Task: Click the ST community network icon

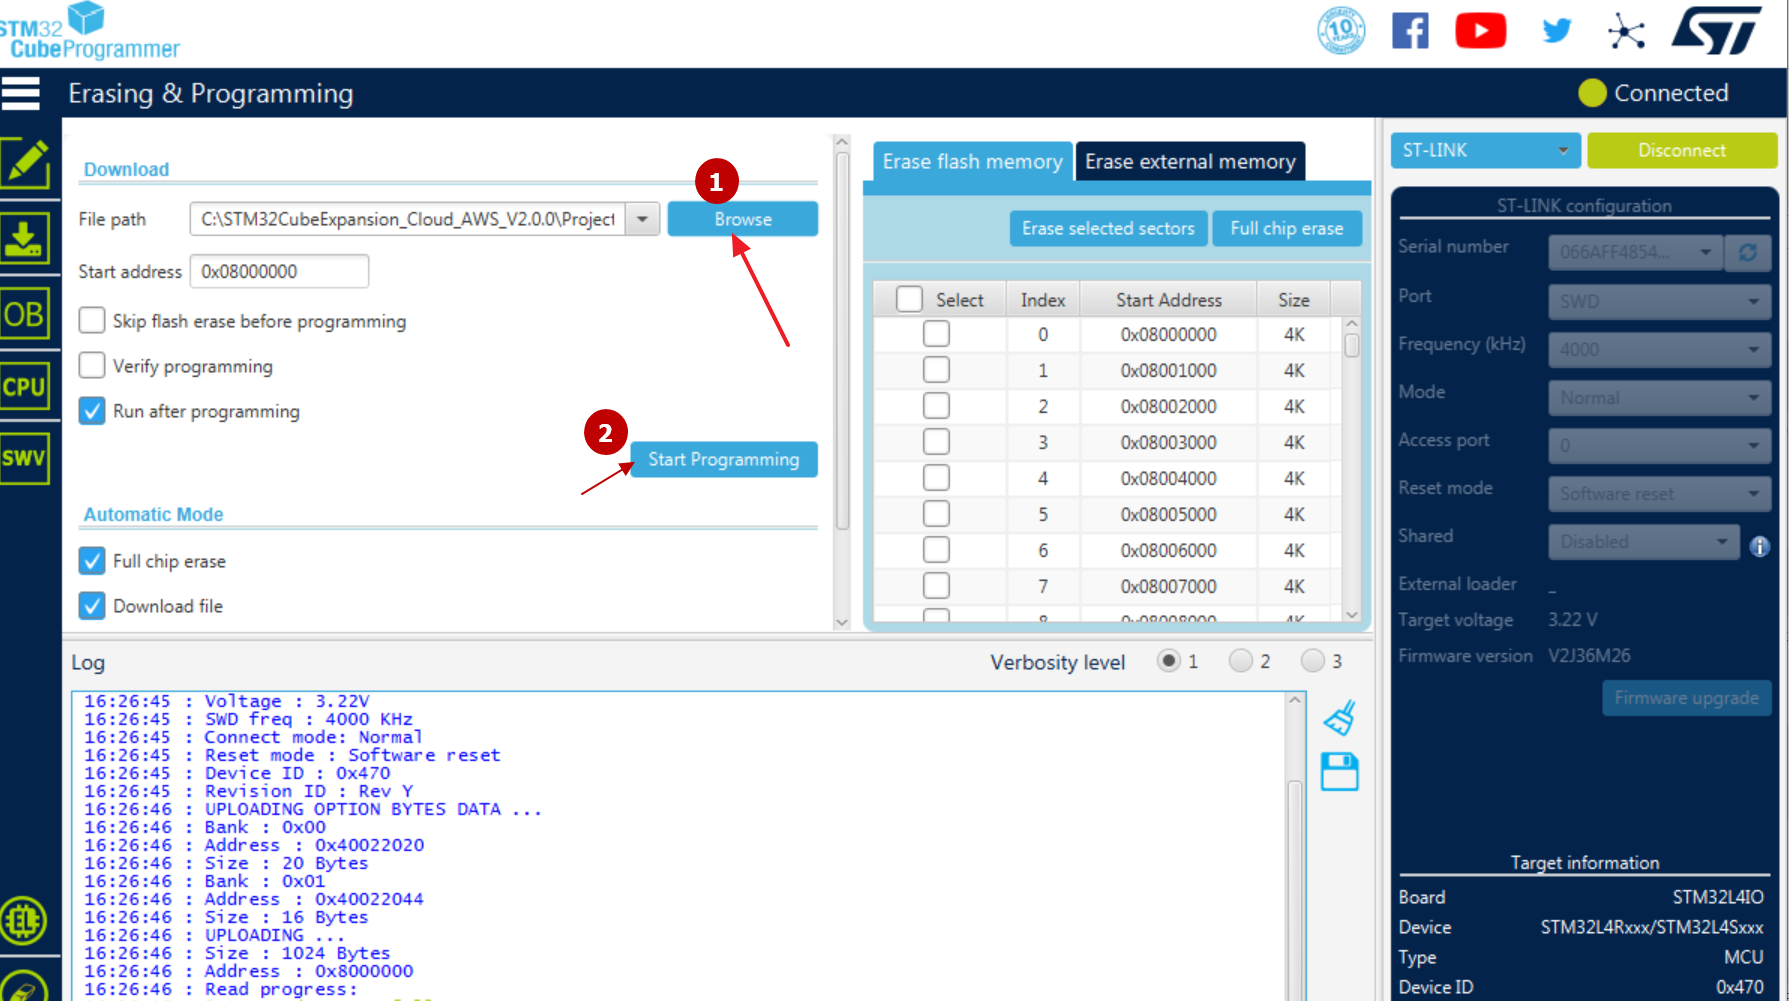Action: pos(1626,31)
